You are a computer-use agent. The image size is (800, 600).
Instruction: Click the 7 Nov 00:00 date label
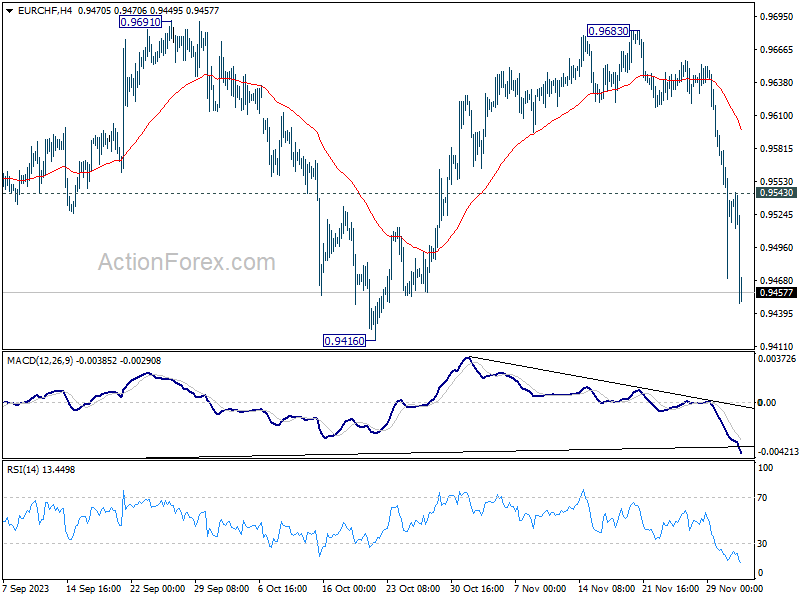pyautogui.click(x=540, y=589)
